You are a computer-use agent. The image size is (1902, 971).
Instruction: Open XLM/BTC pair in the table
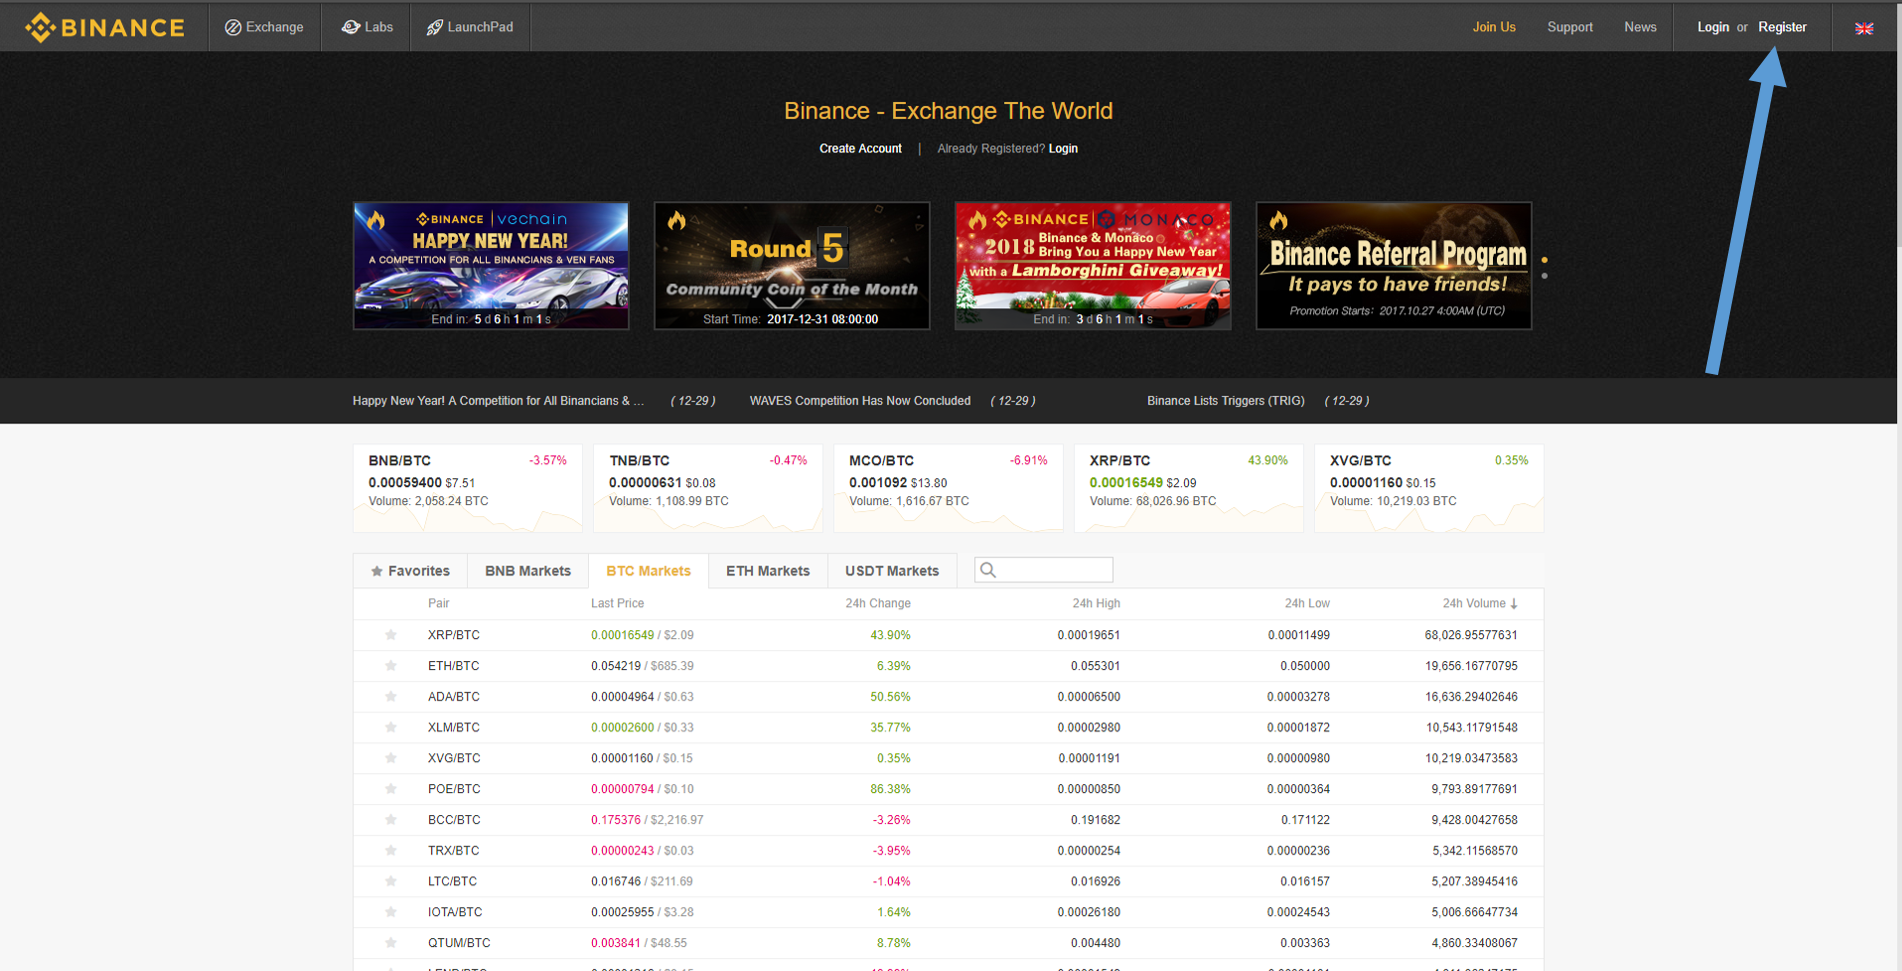pyautogui.click(x=454, y=727)
